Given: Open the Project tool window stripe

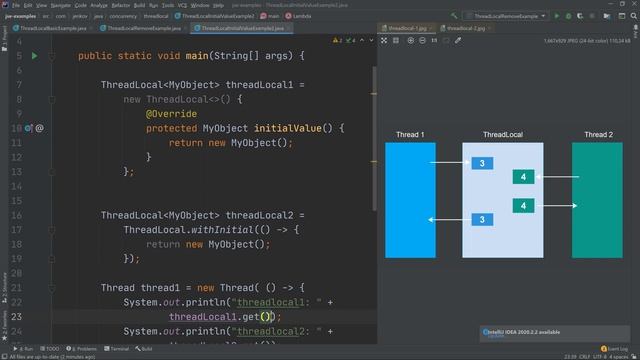Looking at the screenshot, I should tap(4, 39).
